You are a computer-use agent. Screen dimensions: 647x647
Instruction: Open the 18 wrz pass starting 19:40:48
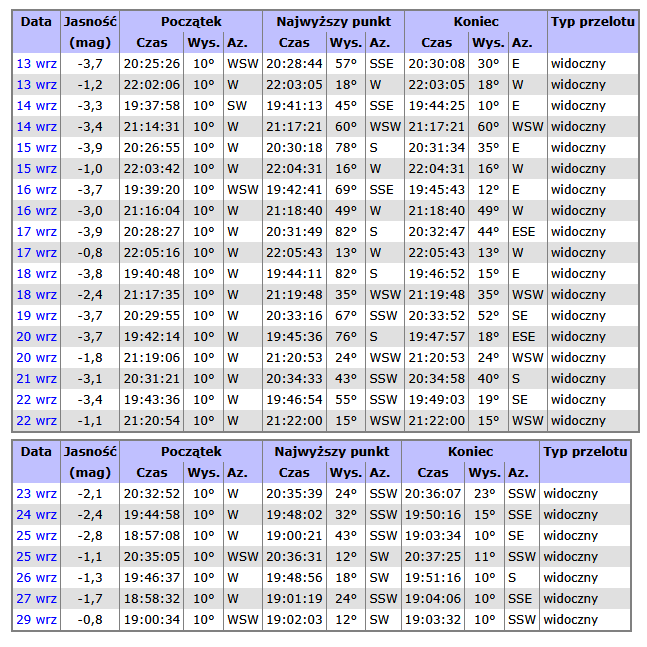click(36, 274)
